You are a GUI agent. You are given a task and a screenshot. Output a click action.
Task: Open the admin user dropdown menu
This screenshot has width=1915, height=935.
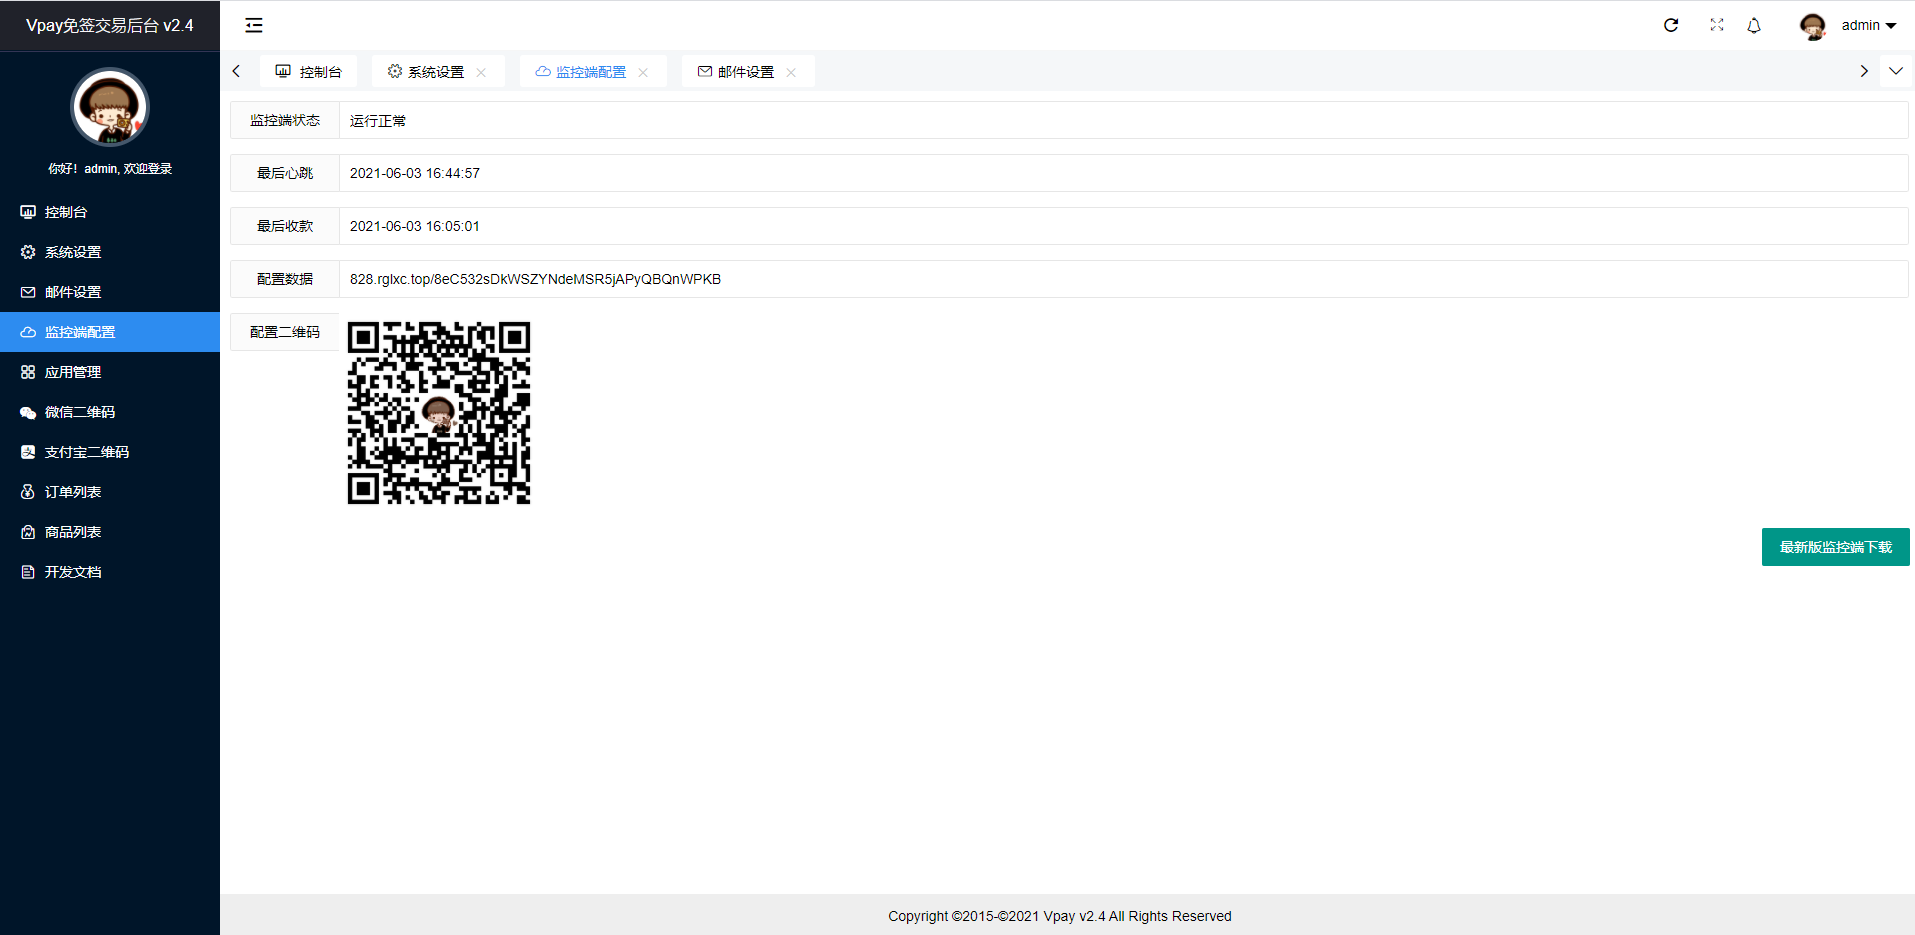coord(1858,25)
